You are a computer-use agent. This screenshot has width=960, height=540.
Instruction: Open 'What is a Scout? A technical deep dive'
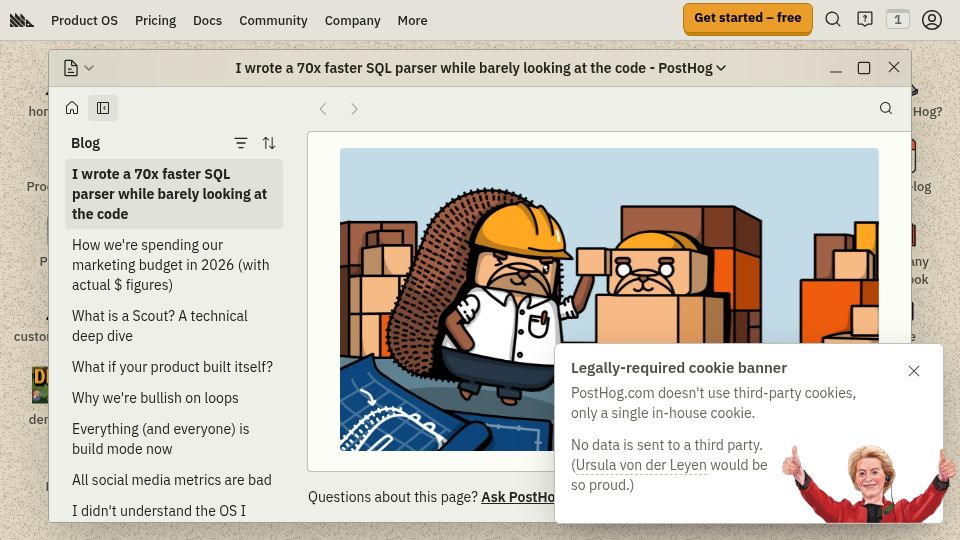tap(174, 326)
